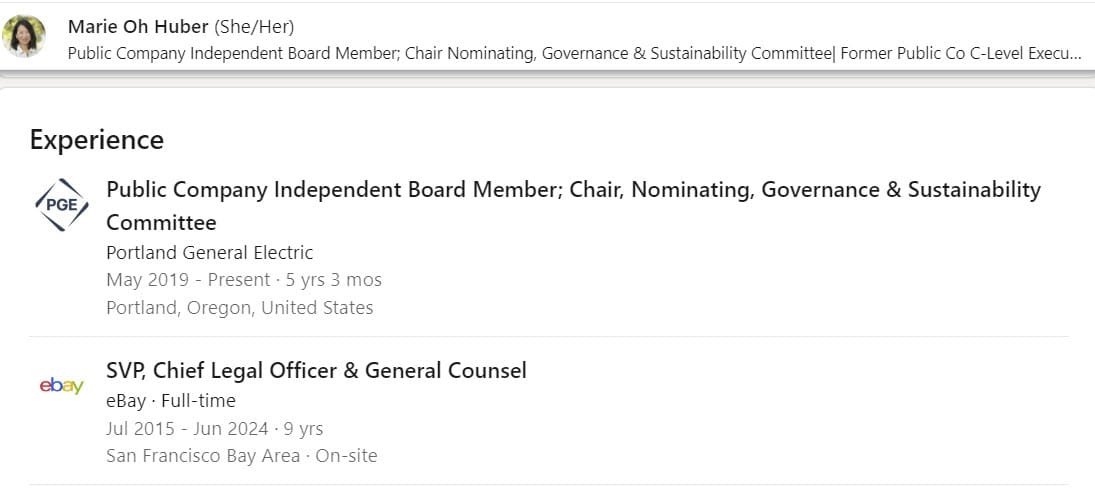Click the May 2019 - Present date range
The height and width of the screenshot is (493, 1095).
[188, 280]
